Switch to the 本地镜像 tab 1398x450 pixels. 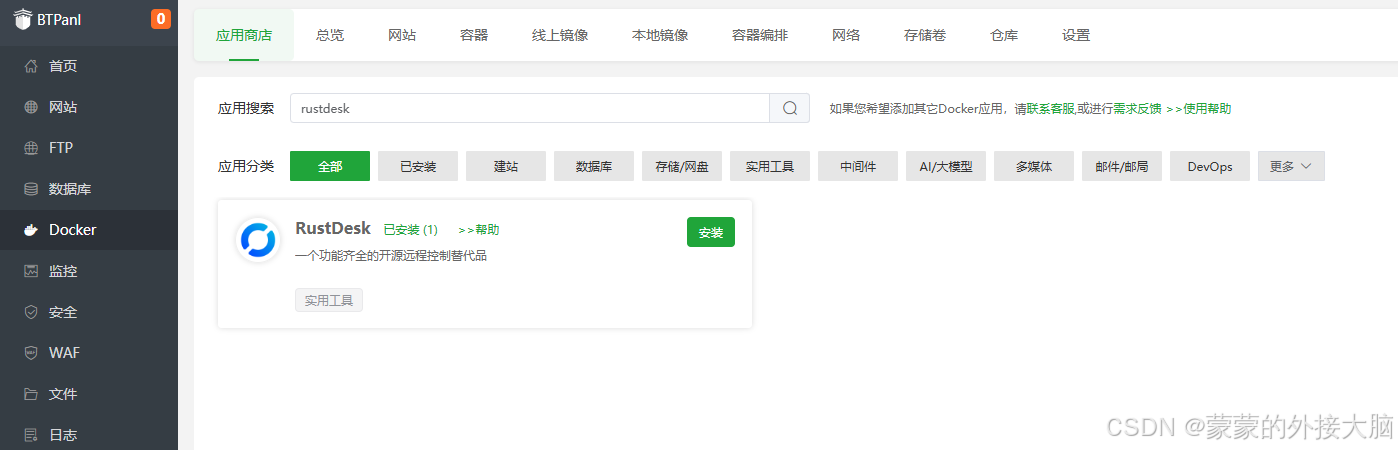660,35
